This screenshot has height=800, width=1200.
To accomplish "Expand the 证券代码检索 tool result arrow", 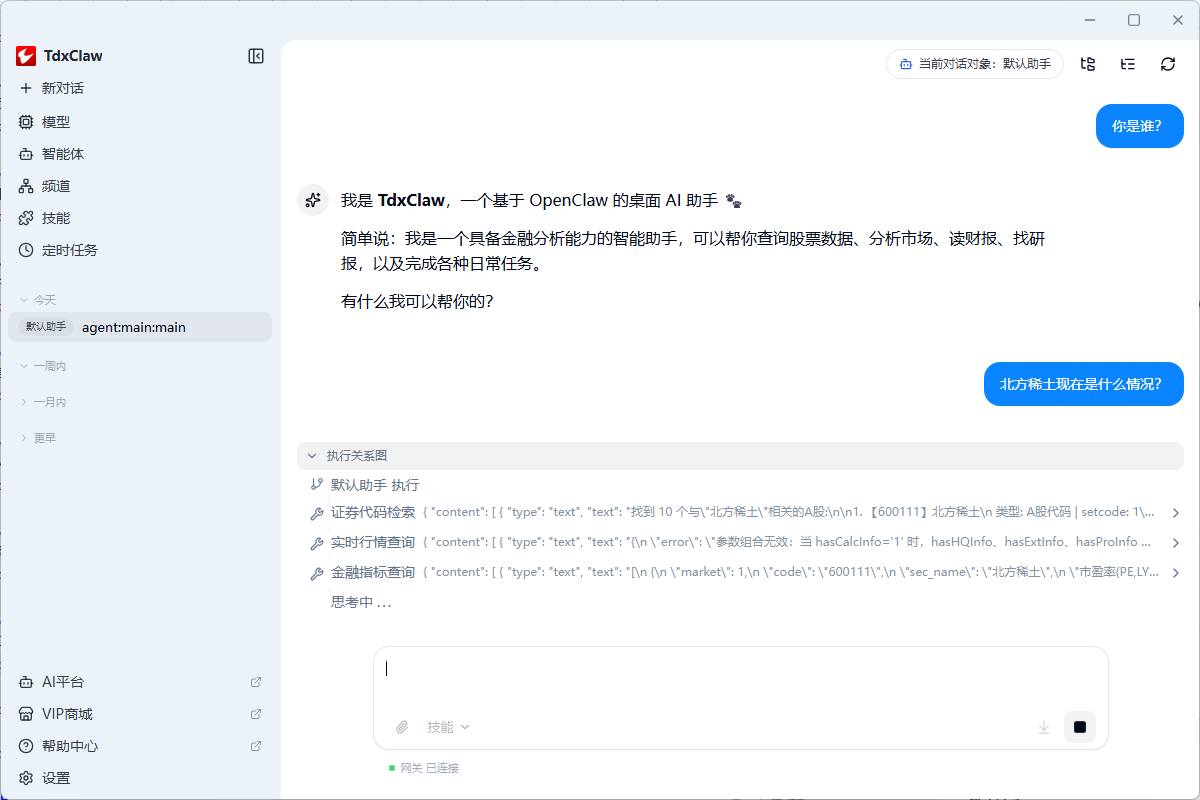I will 1176,513.
